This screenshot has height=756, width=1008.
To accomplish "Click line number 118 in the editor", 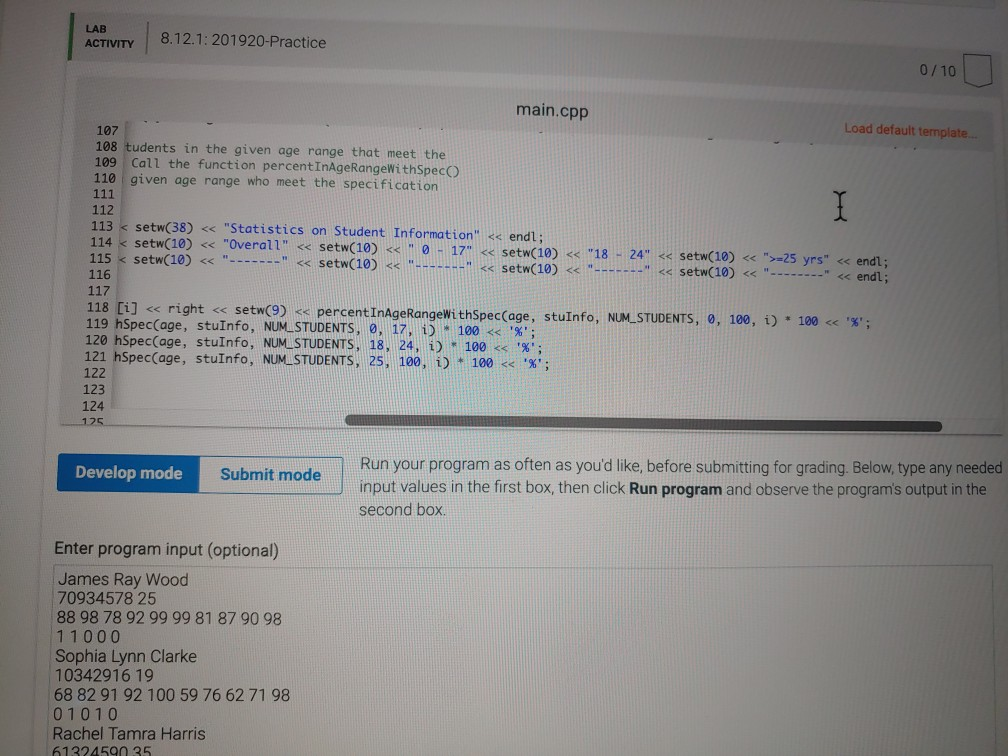I will pos(97,307).
